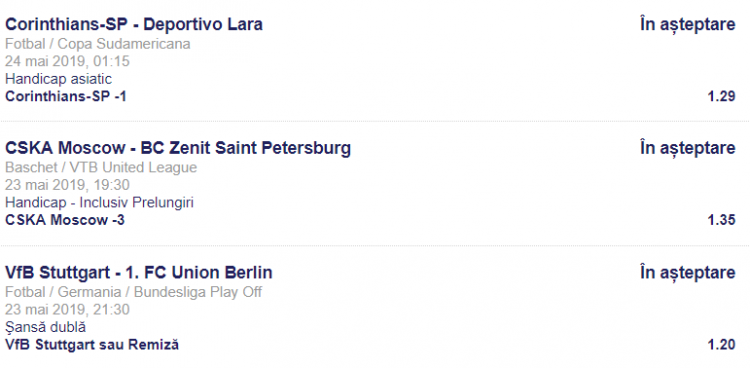Select the Fotbal / Copa Sudamericana category
The height and width of the screenshot is (368, 750).
98,44
